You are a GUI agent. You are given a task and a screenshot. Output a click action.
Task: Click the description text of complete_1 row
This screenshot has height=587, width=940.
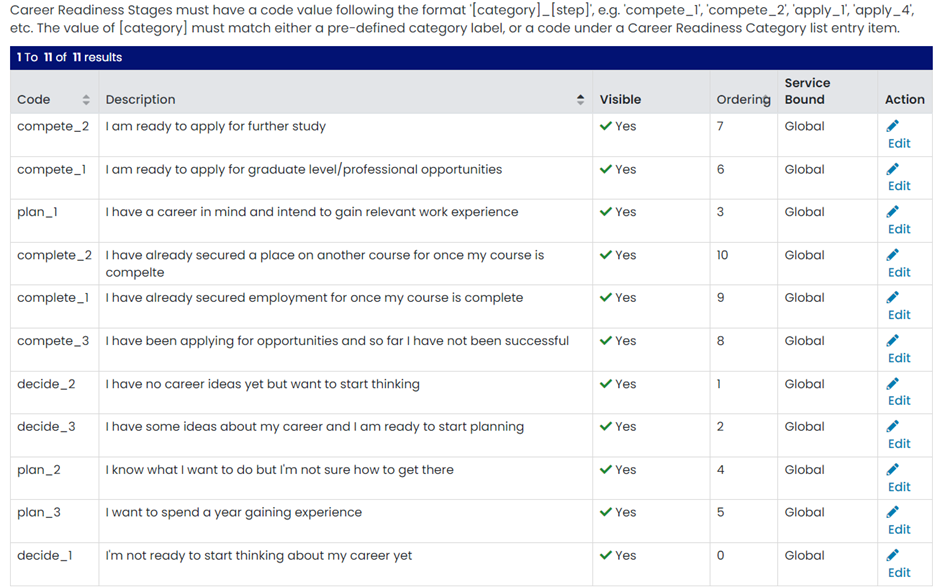click(x=314, y=298)
